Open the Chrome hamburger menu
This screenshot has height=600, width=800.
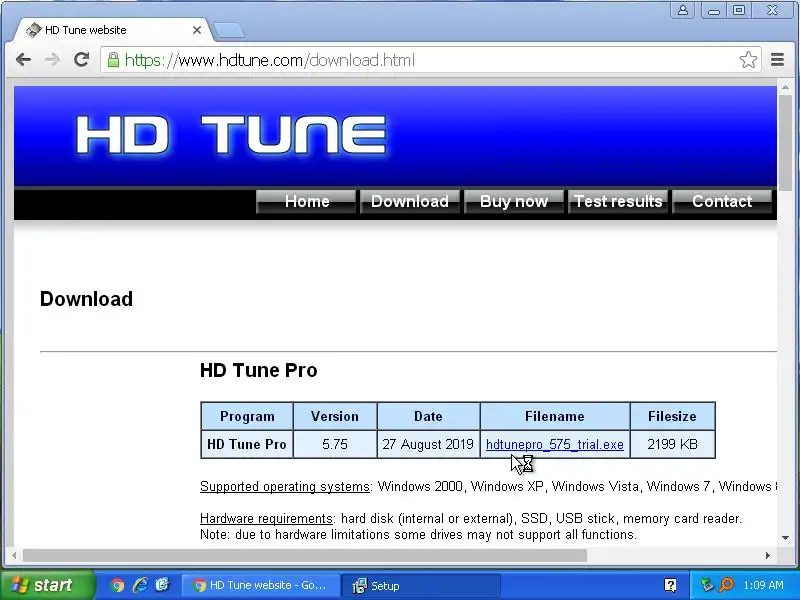tap(777, 60)
